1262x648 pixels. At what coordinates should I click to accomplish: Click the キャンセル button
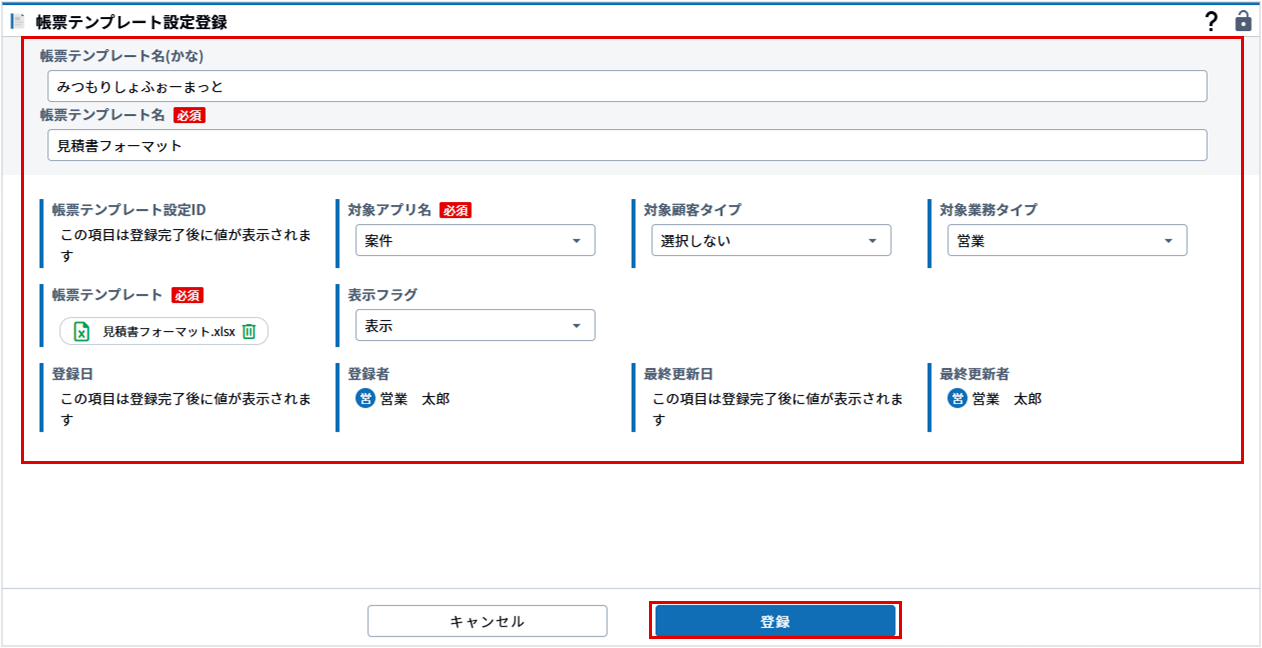point(487,621)
